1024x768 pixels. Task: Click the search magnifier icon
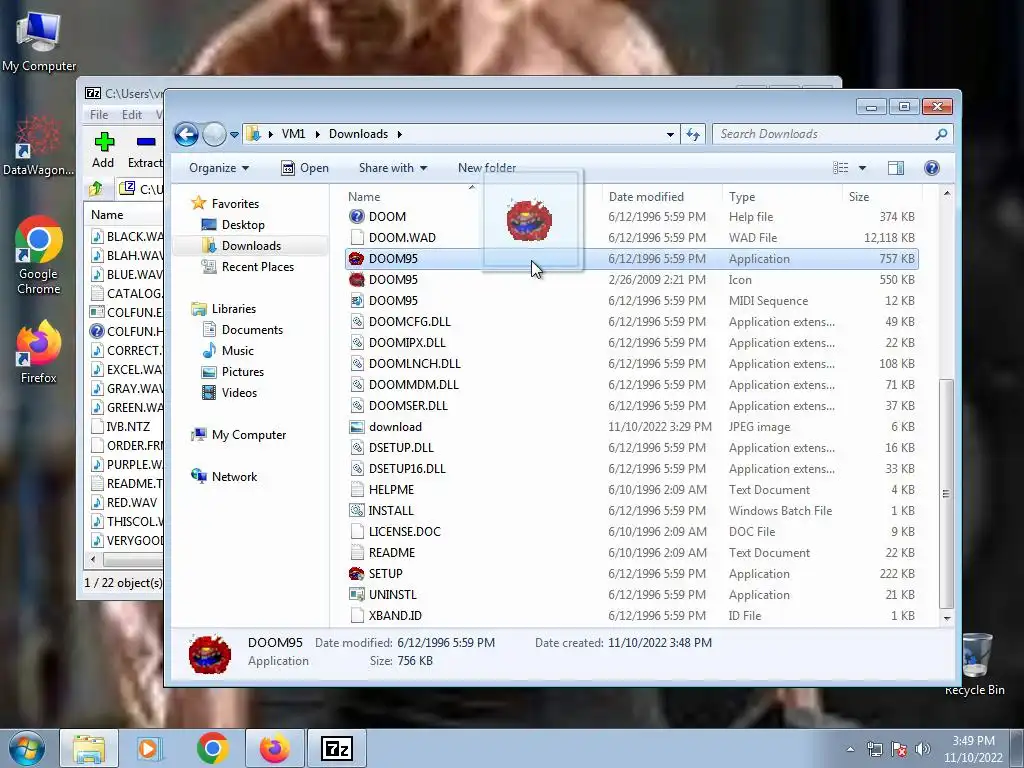pos(941,134)
